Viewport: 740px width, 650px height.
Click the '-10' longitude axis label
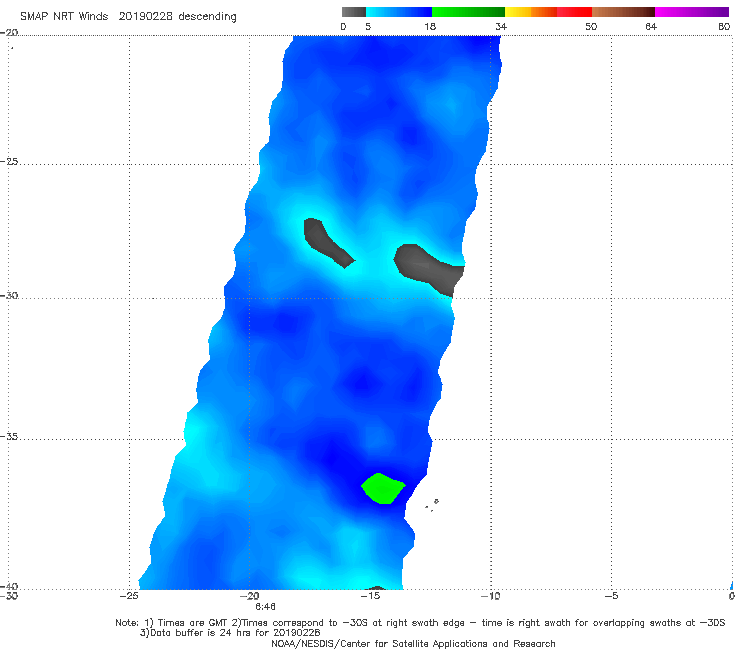[x=490, y=596]
